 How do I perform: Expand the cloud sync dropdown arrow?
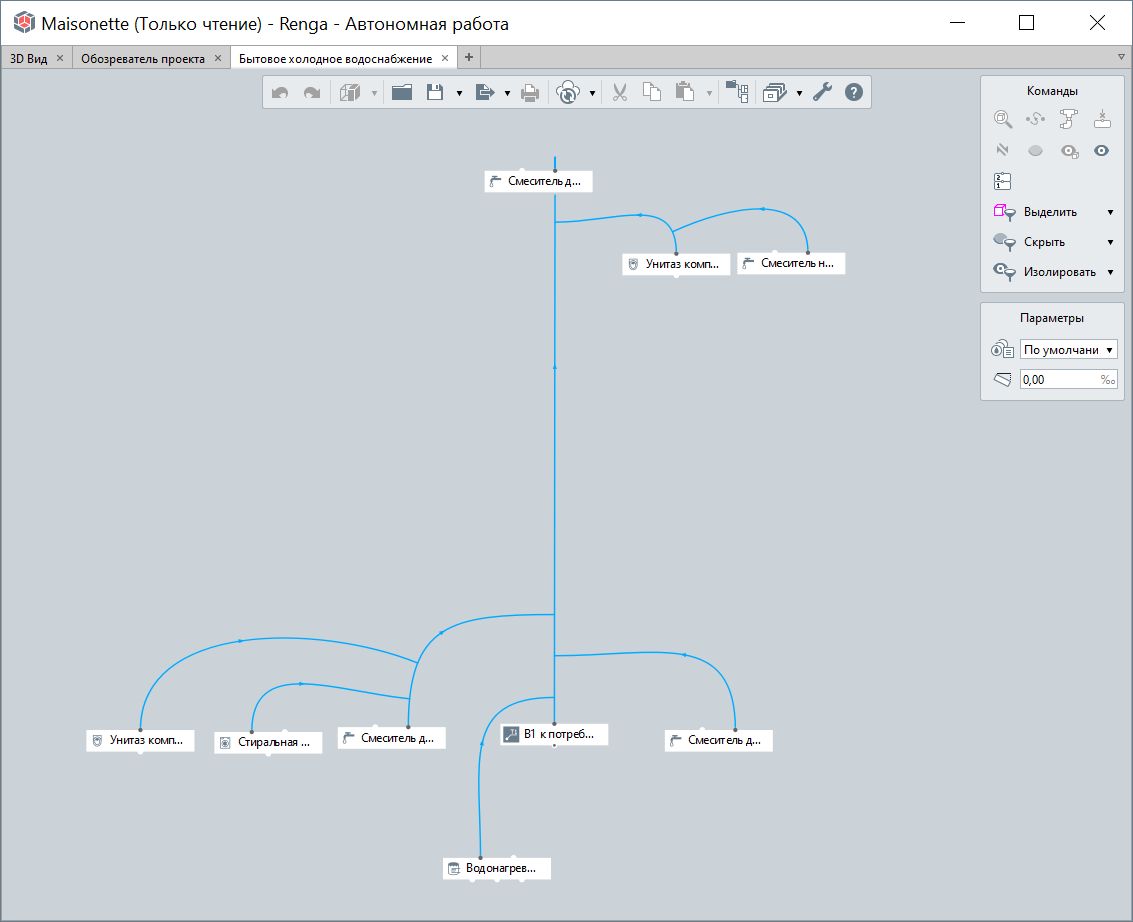click(x=593, y=93)
